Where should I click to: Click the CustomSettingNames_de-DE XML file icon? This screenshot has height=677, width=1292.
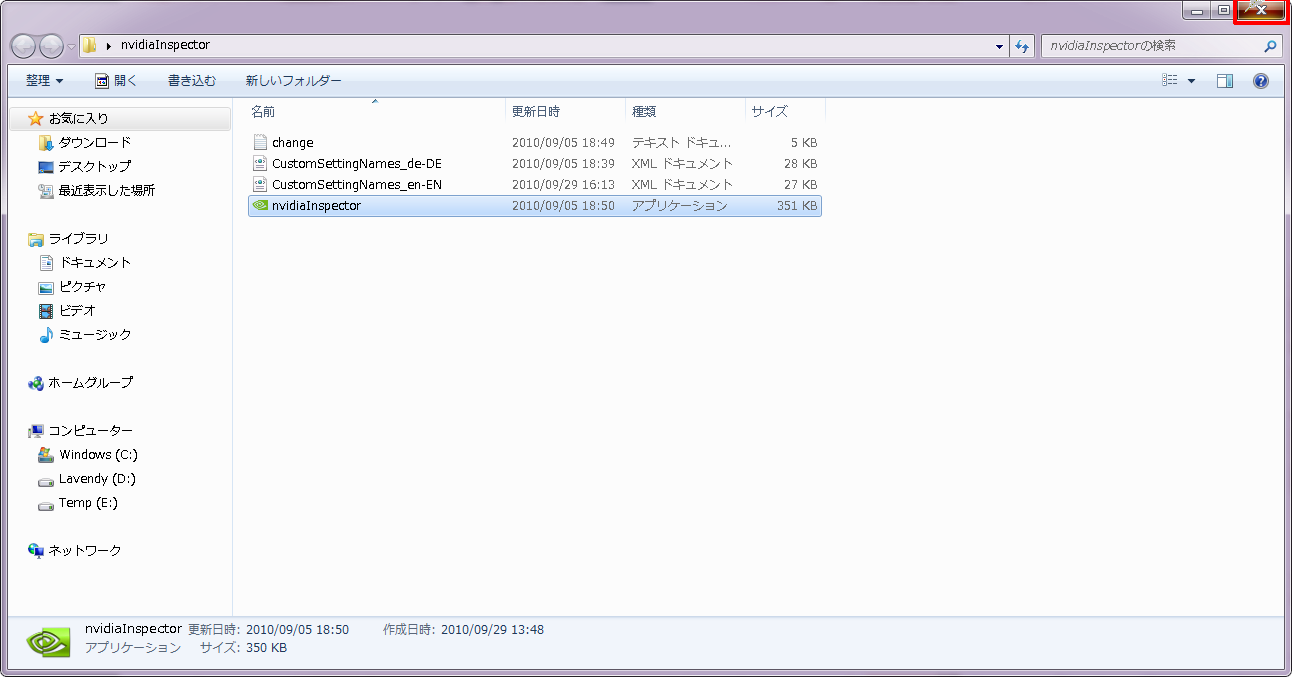(x=260, y=163)
